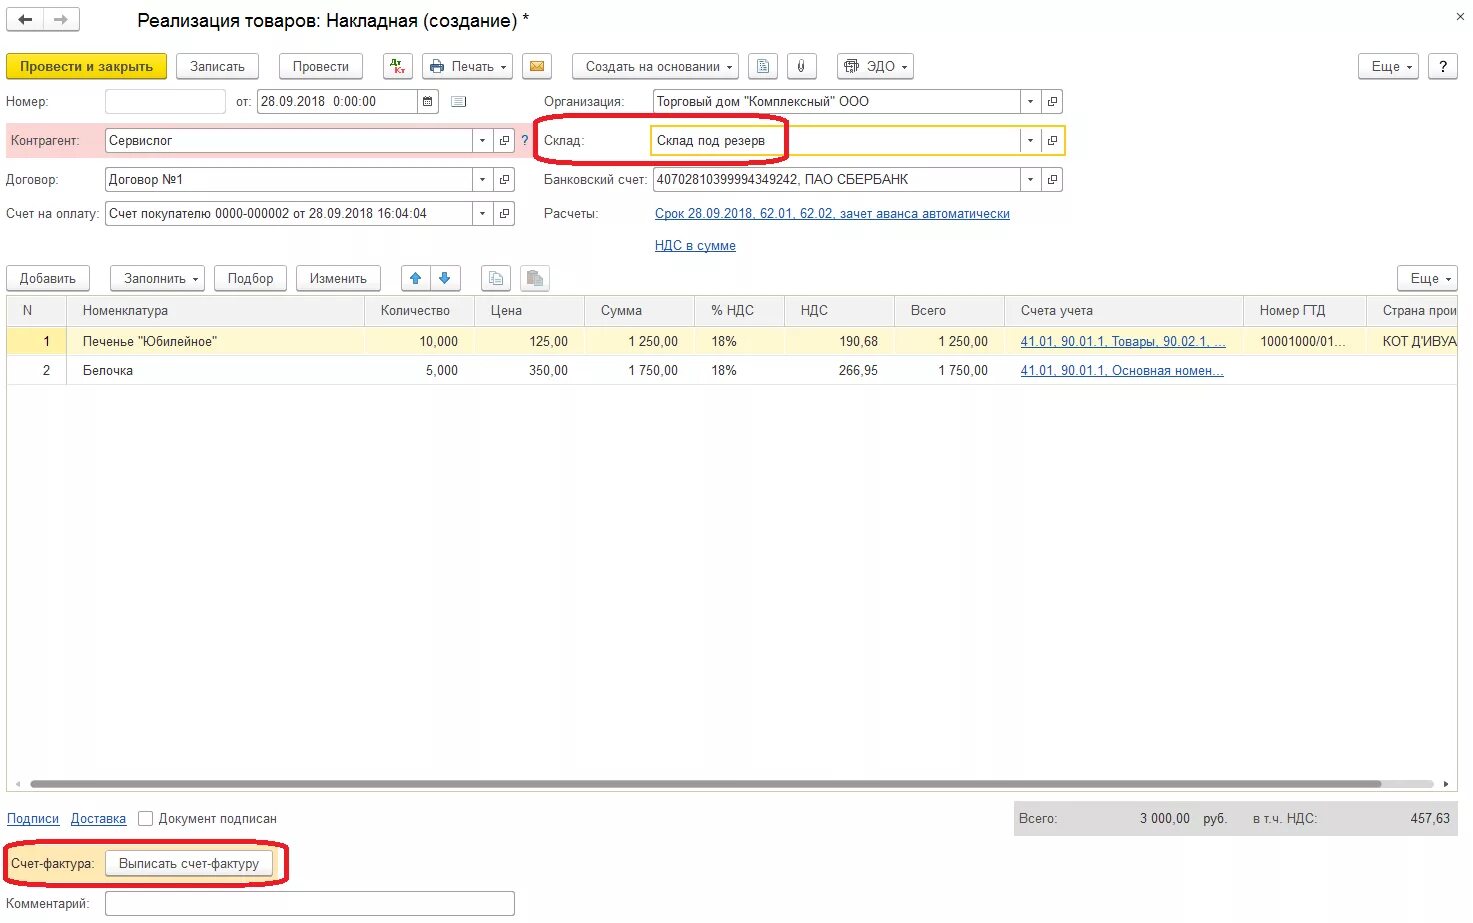
Task: Open the ЭДО dropdown menu
Action: tap(875, 66)
